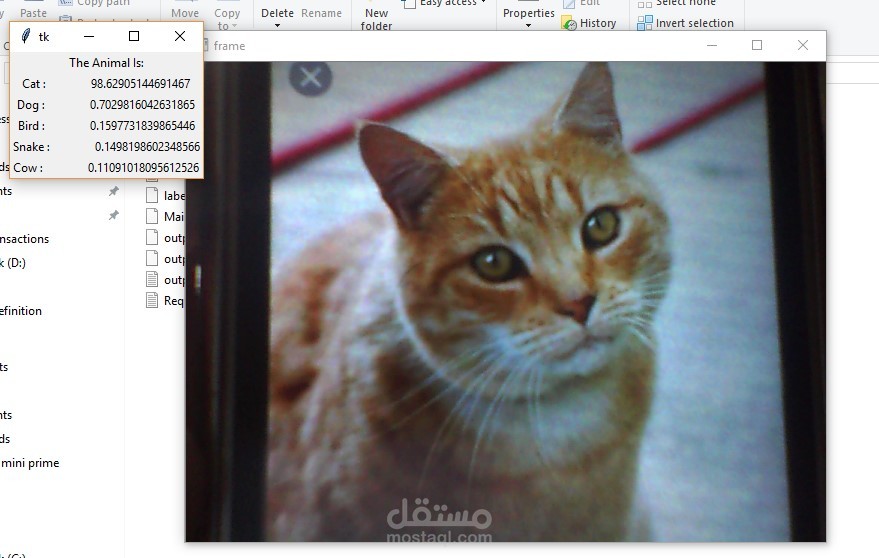
Task: Select the item ending in 'nsactions' in navigation pane
Action: pyautogui.click(x=25, y=239)
